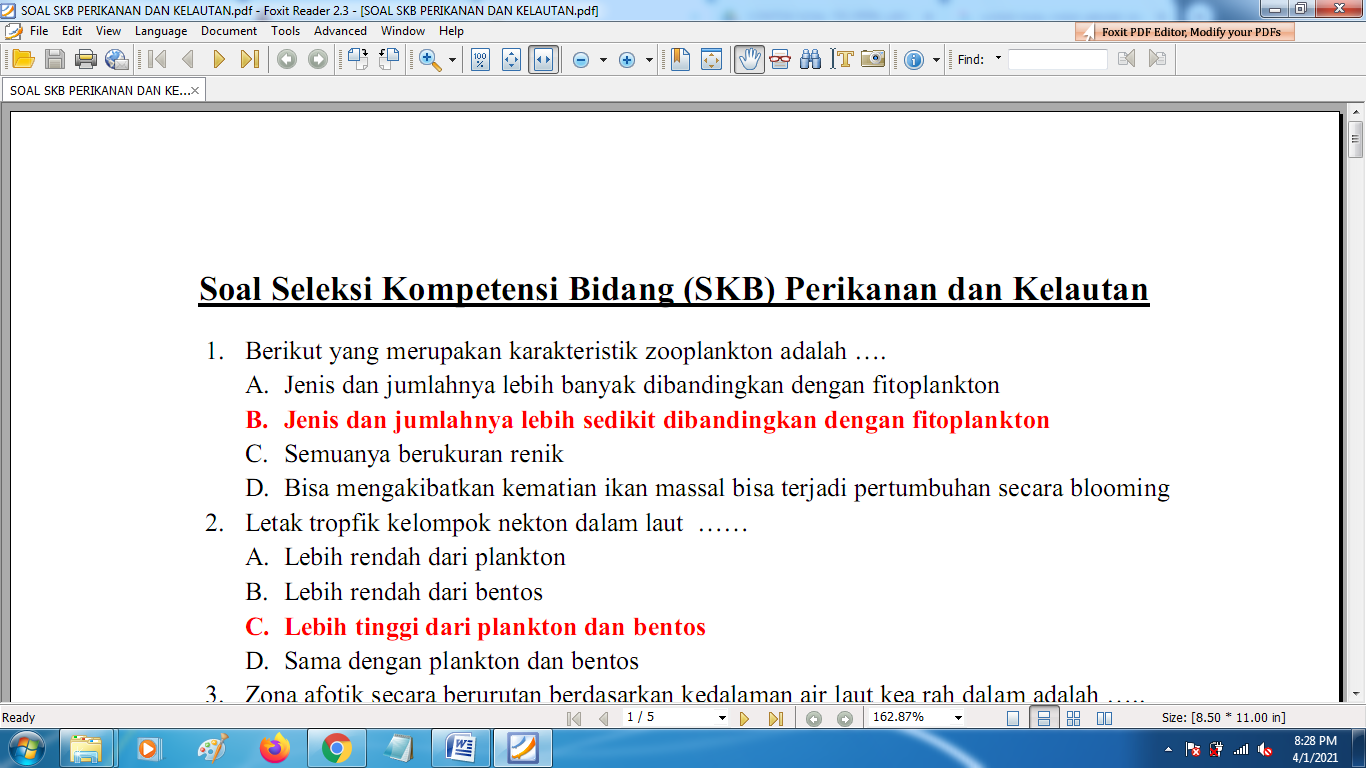The image size is (1366, 768).
Task: Enable Fit Width view mode
Action: click(x=543, y=60)
